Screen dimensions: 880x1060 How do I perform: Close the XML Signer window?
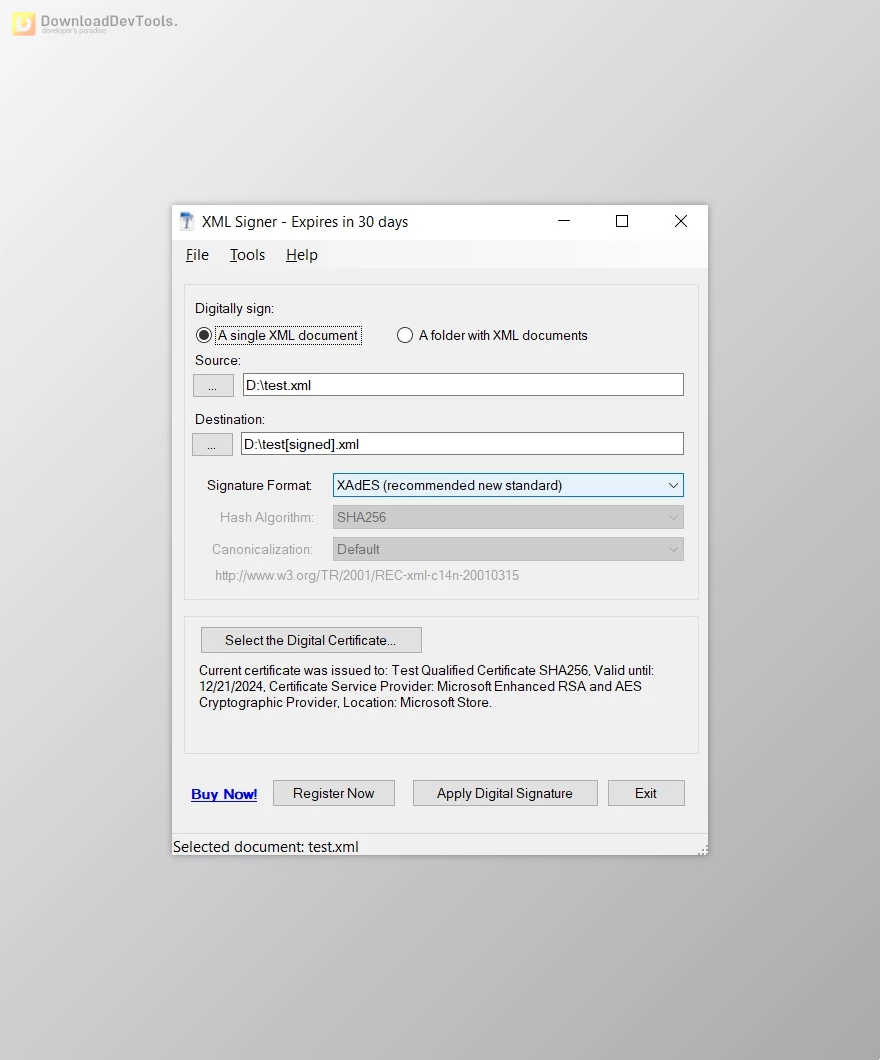(681, 221)
